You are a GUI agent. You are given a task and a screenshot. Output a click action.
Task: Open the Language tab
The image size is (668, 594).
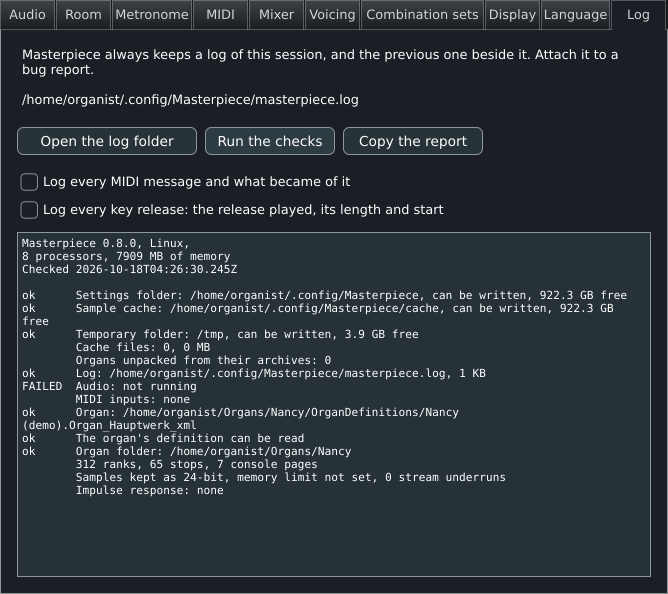(575, 15)
